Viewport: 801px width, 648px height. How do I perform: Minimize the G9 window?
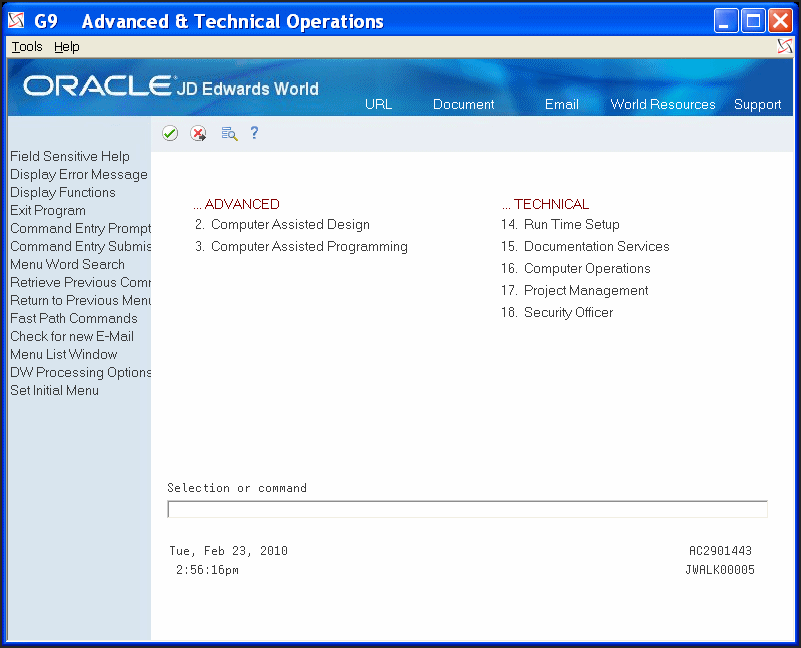click(726, 21)
